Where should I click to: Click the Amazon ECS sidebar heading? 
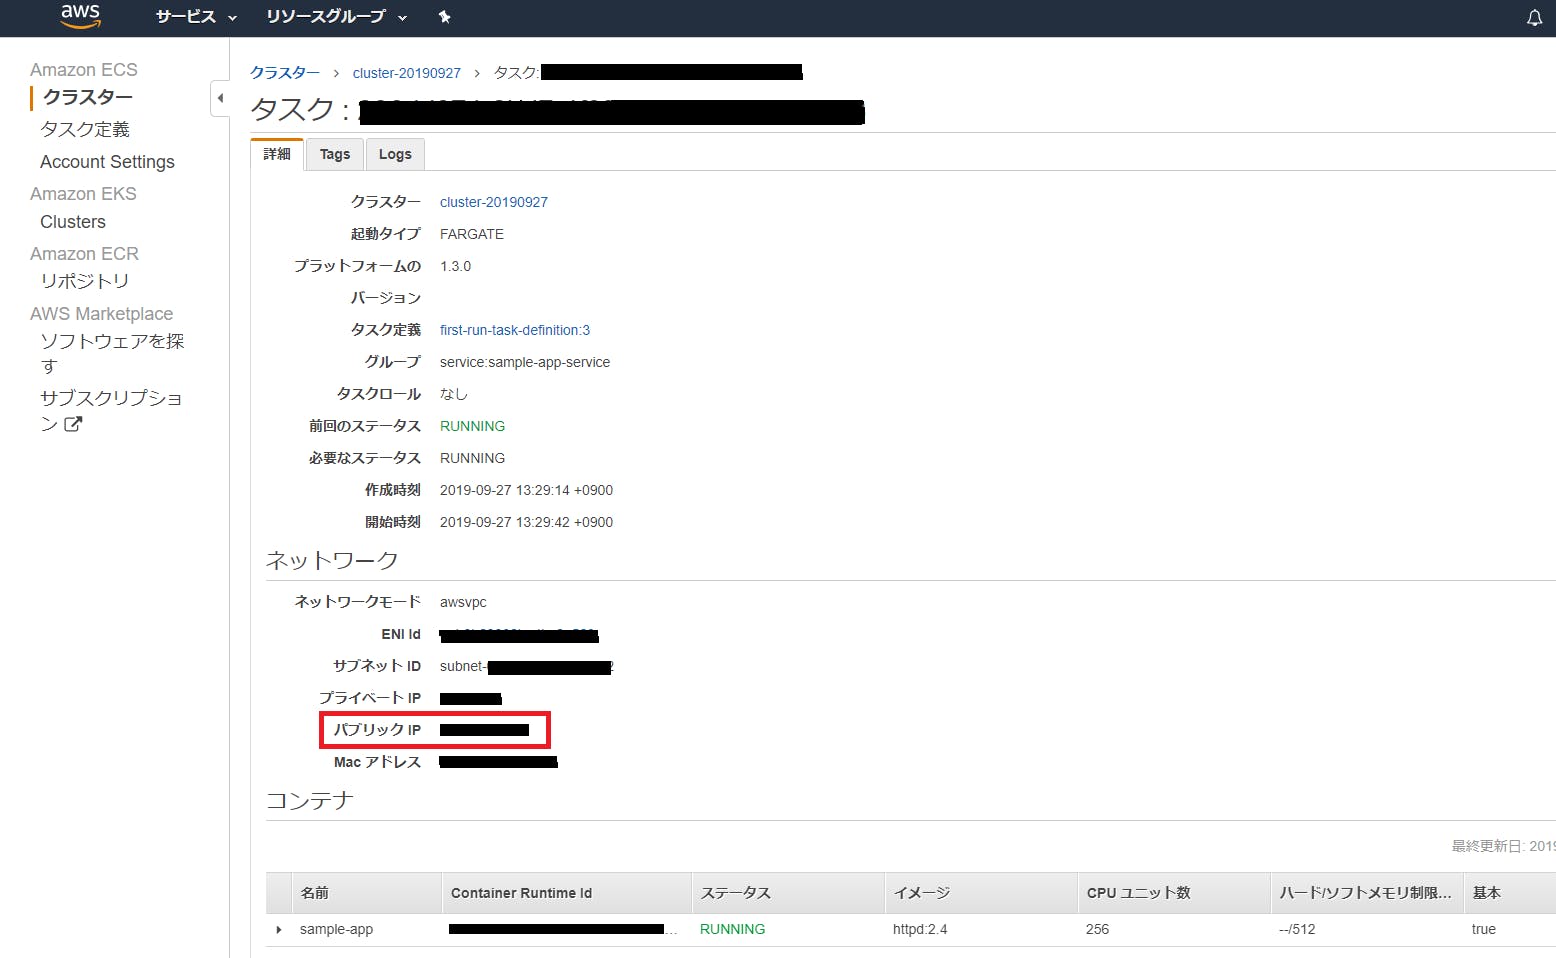coord(84,70)
